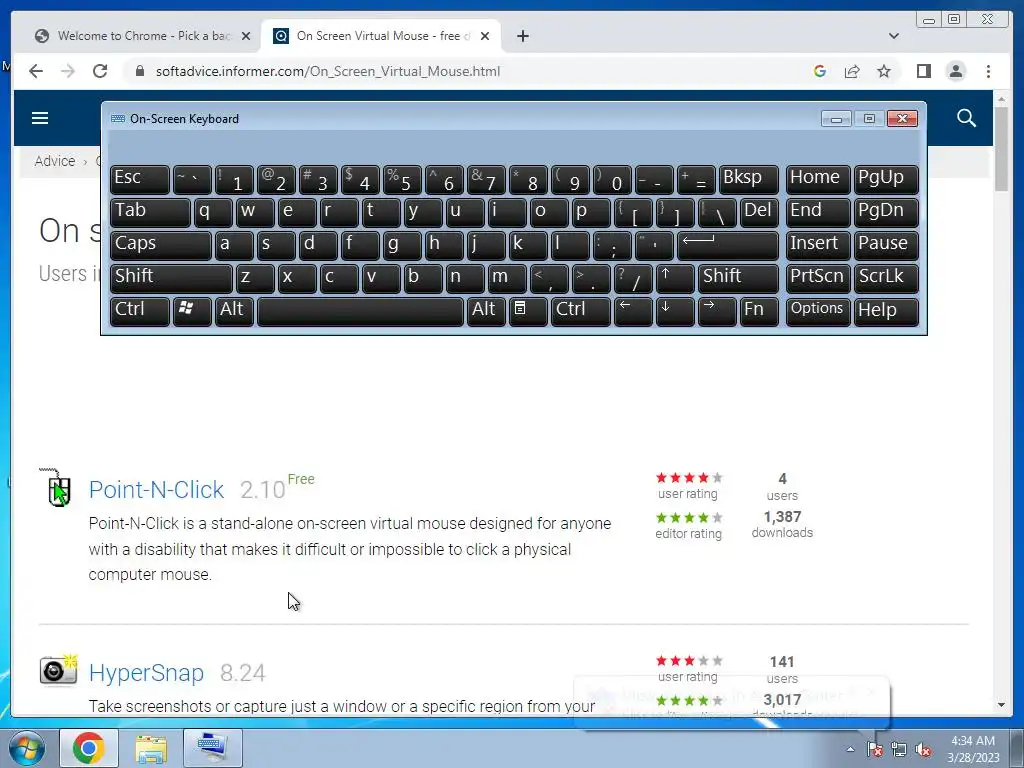Image resolution: width=1024 pixels, height=768 pixels.
Task: Click the Pause key
Action: click(x=886, y=245)
